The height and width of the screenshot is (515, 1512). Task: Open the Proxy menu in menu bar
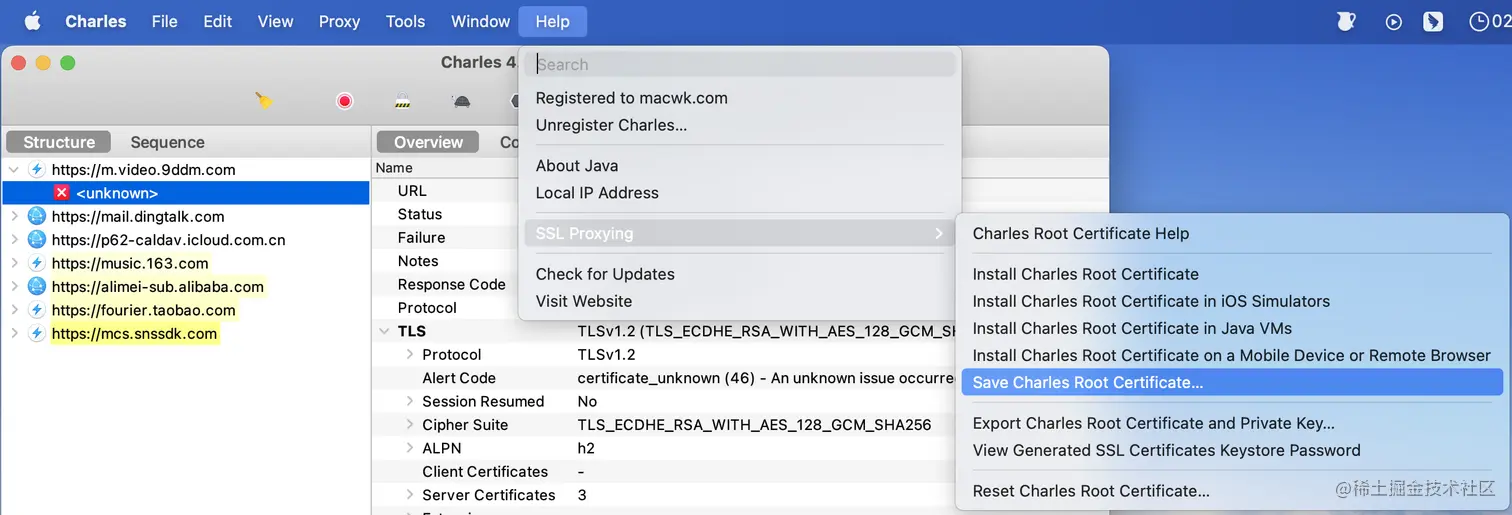tap(339, 21)
